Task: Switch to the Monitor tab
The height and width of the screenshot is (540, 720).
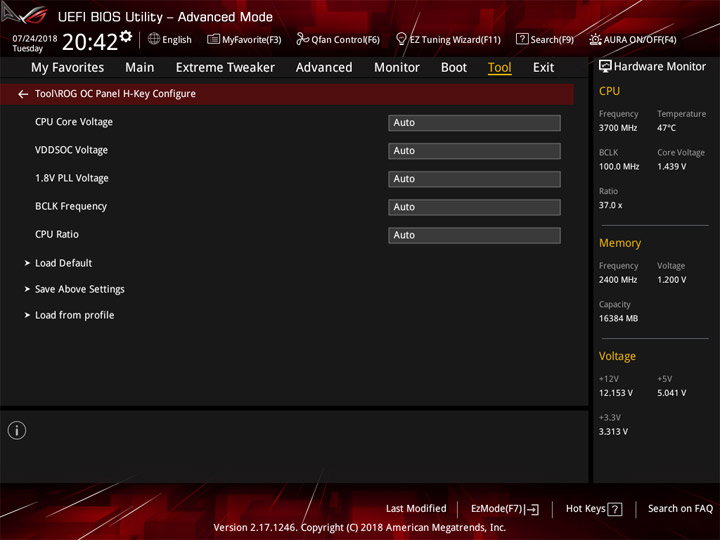Action: [x=397, y=68]
